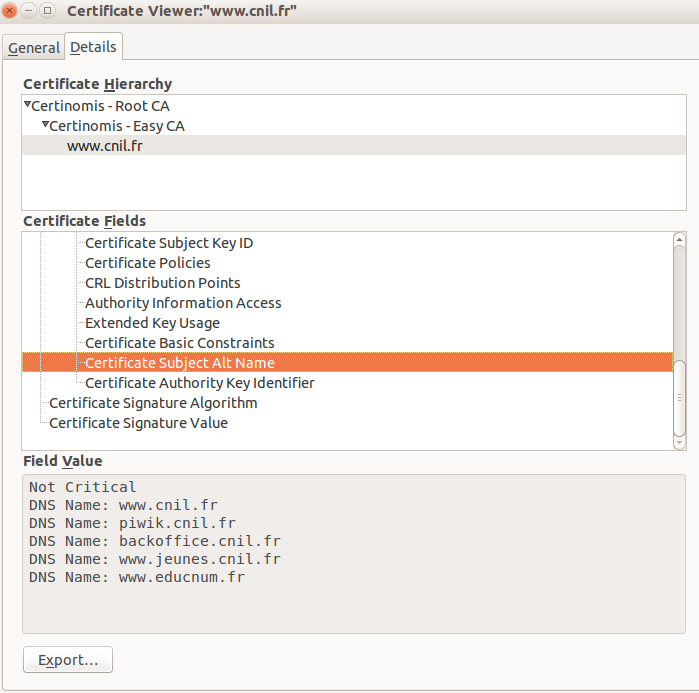Screen dimensions: 699x693
Task: Click the Field Value label
Action: 63,461
